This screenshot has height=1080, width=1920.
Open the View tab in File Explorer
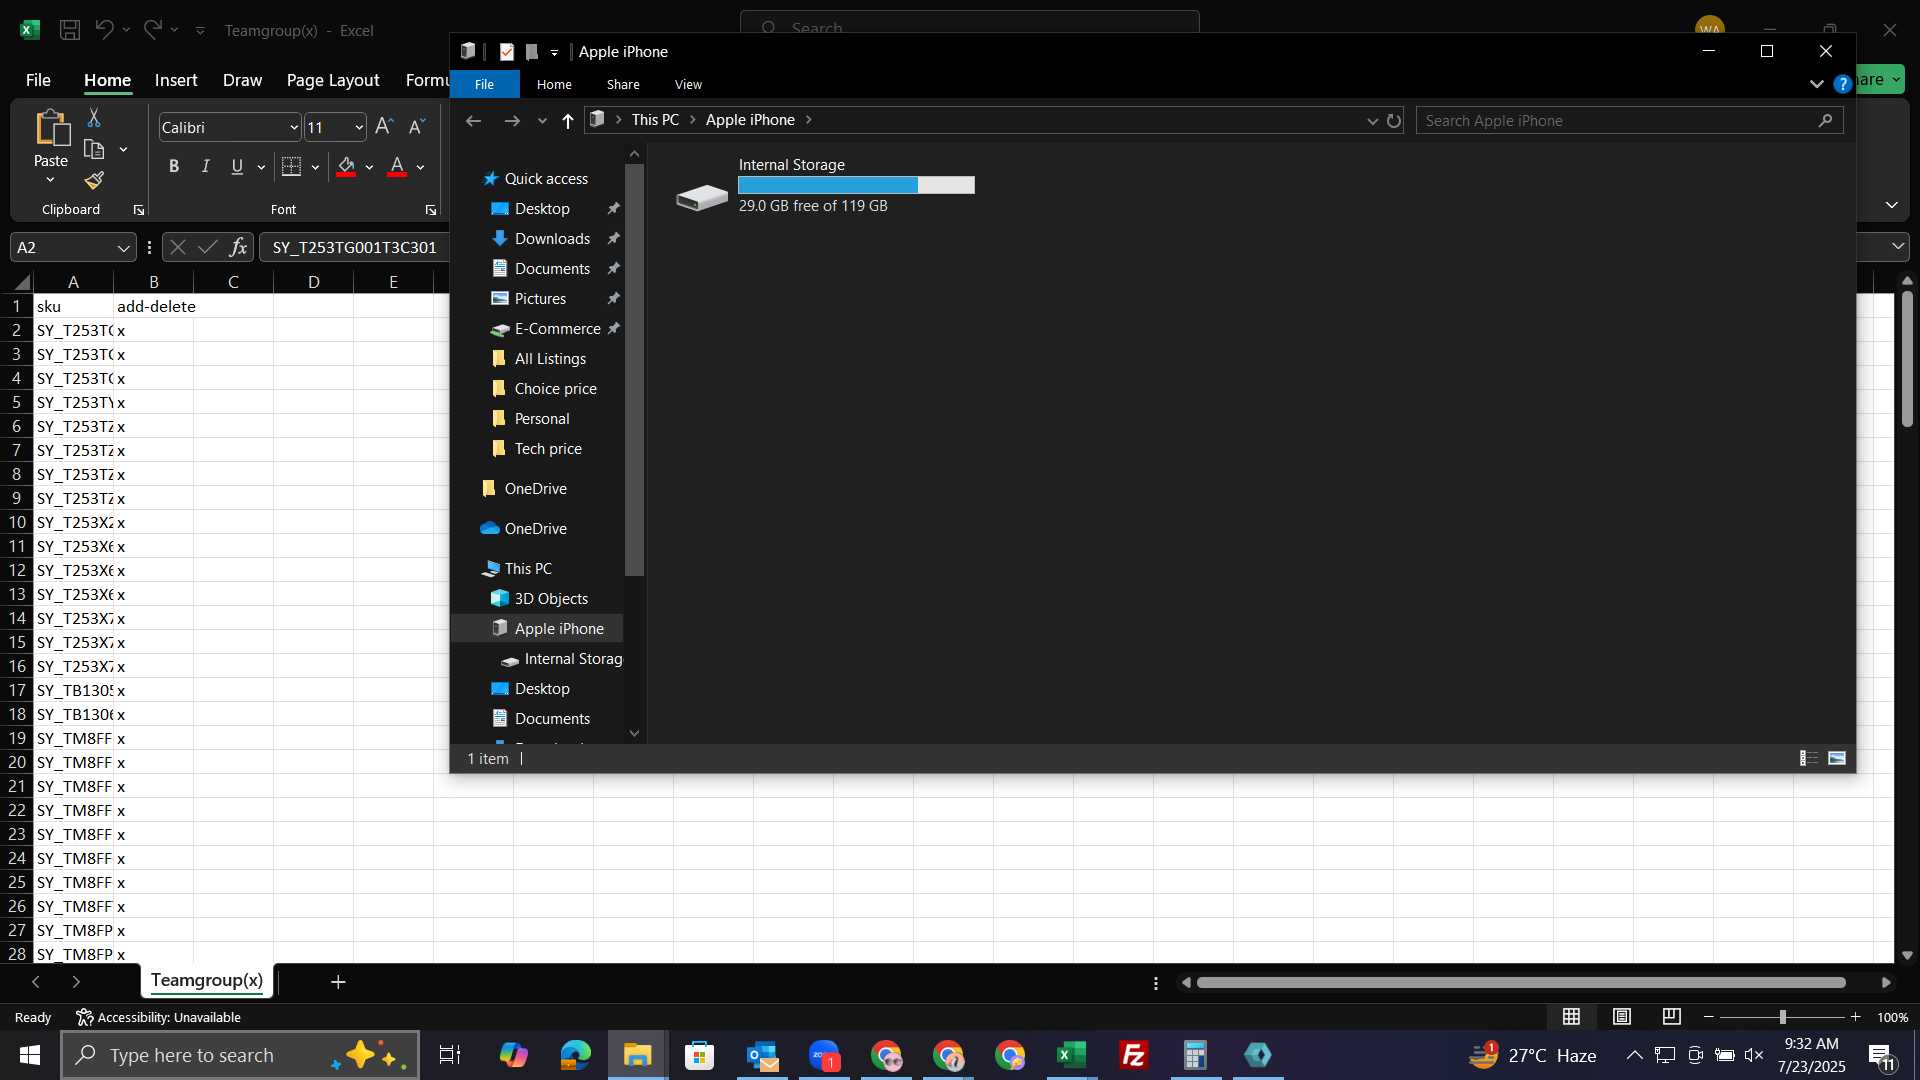(688, 84)
